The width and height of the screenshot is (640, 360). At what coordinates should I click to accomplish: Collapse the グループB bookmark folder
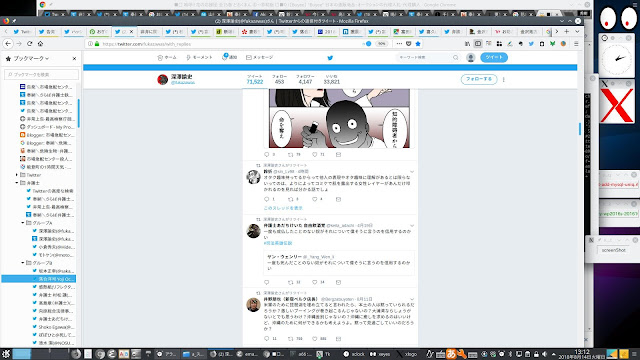pos(23,263)
